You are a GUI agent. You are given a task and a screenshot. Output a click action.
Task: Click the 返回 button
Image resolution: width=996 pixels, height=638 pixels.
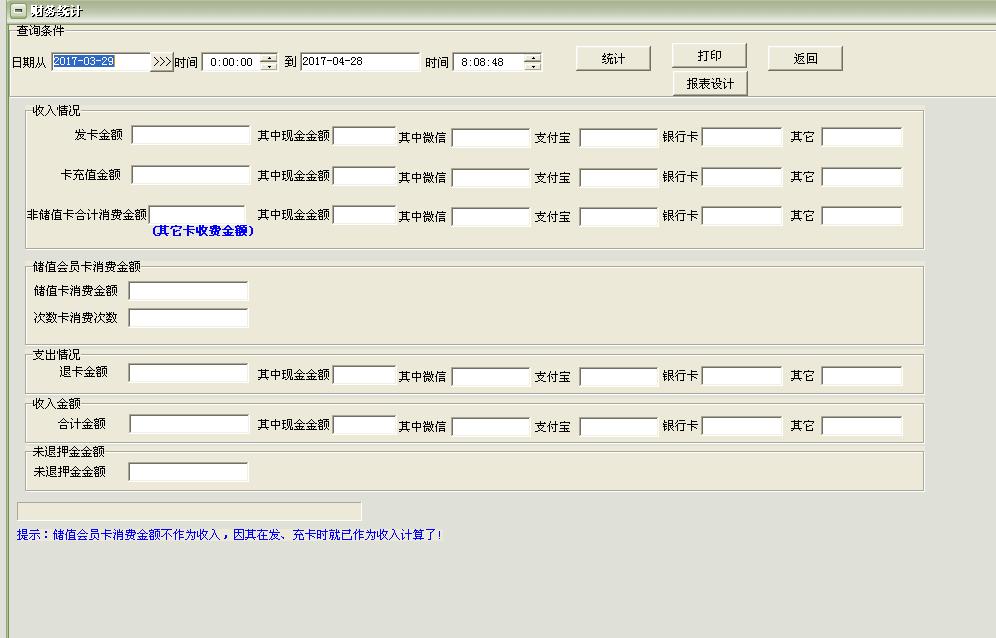pyautogui.click(x=805, y=59)
